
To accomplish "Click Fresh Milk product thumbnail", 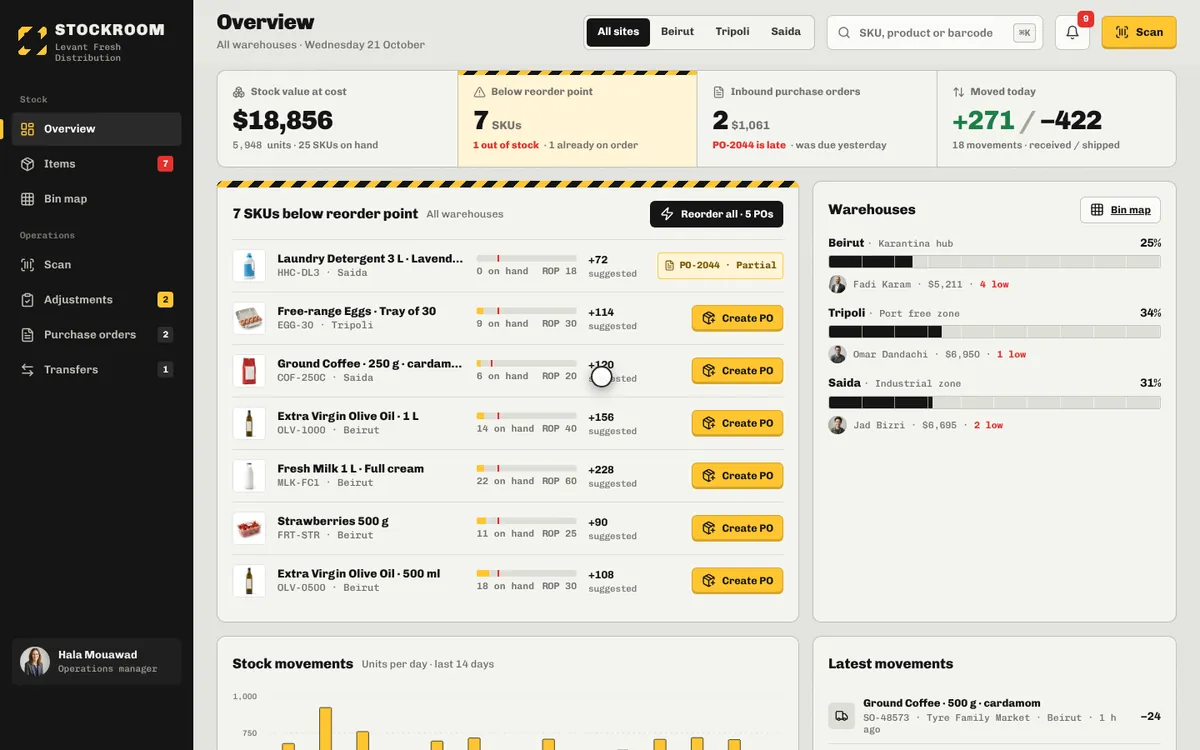I will tap(249, 475).
